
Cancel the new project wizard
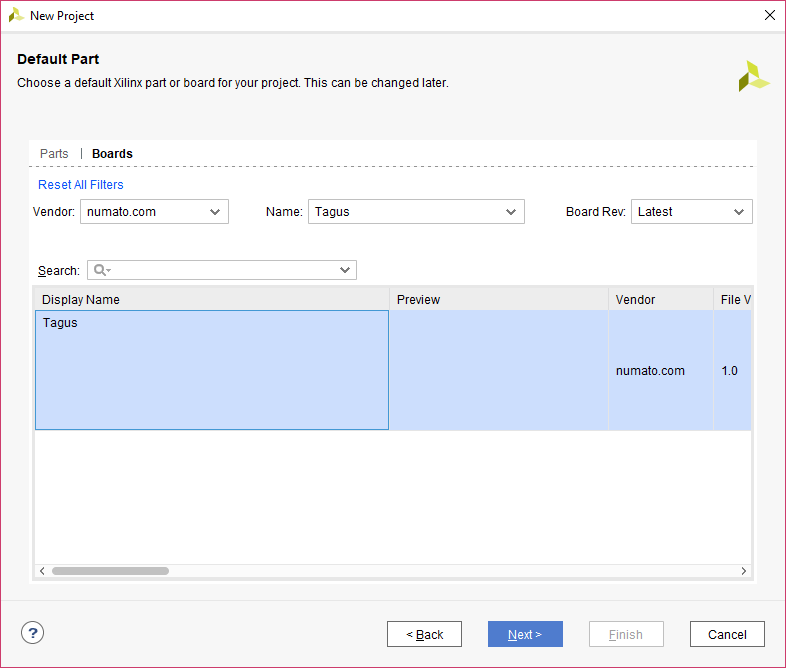[x=727, y=634]
